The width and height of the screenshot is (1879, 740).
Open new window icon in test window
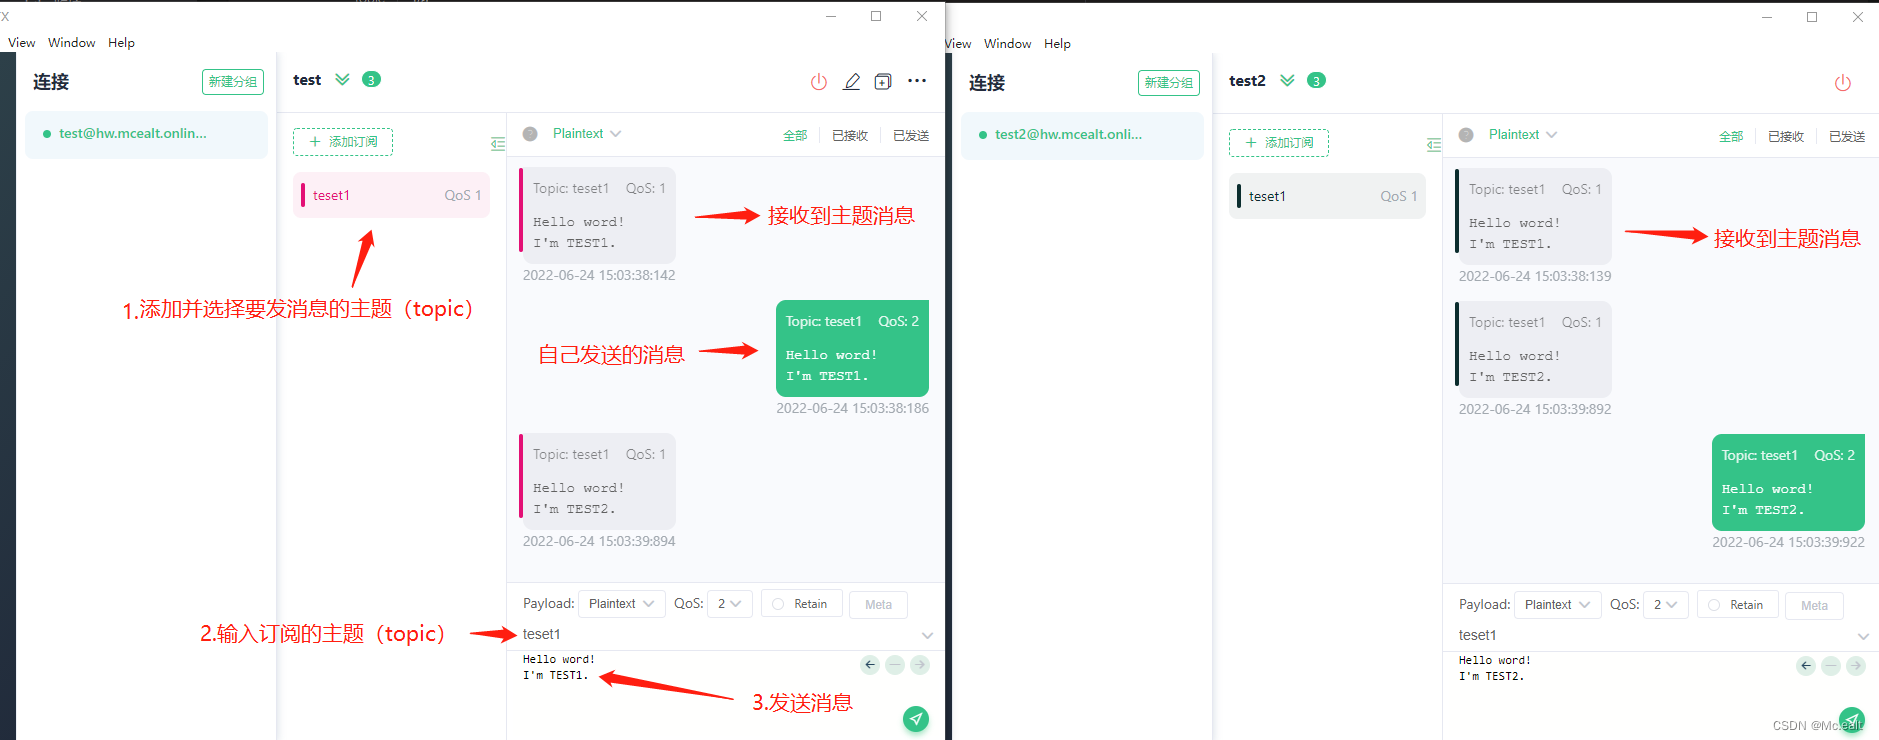coord(883,82)
